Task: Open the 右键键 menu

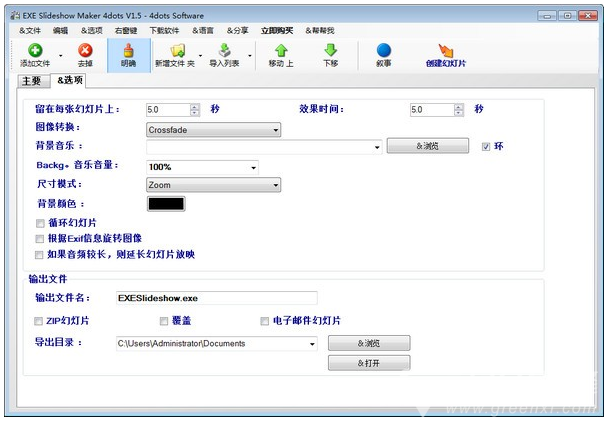Action: click(126, 31)
